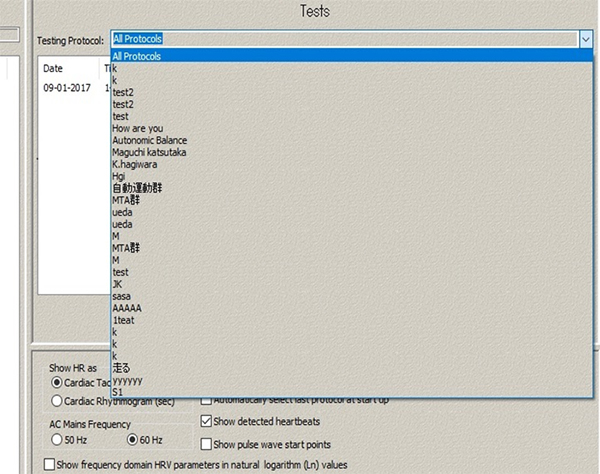
Task: Click the 09-01-2017 test date row
Action: [x=66, y=88]
